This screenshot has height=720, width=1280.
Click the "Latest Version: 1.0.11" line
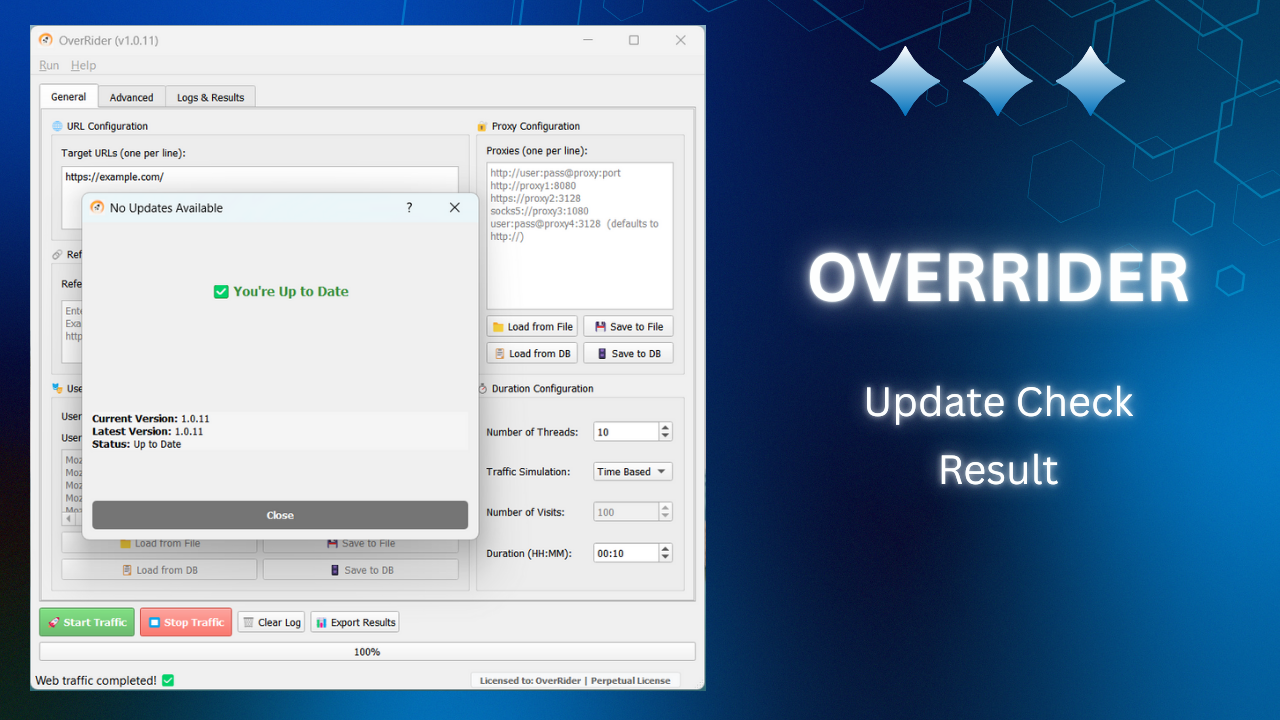(x=148, y=432)
